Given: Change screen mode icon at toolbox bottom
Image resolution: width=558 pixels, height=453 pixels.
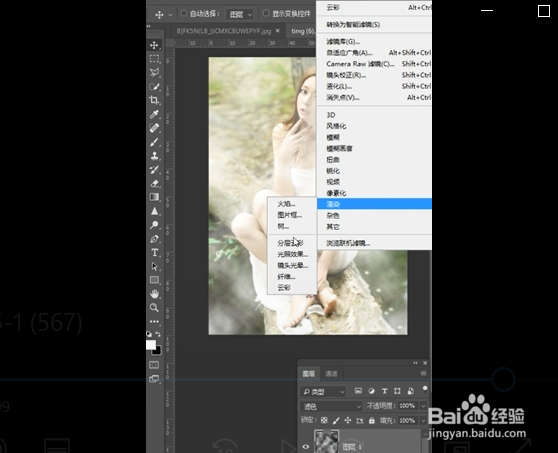Looking at the screenshot, I should point(154,379).
